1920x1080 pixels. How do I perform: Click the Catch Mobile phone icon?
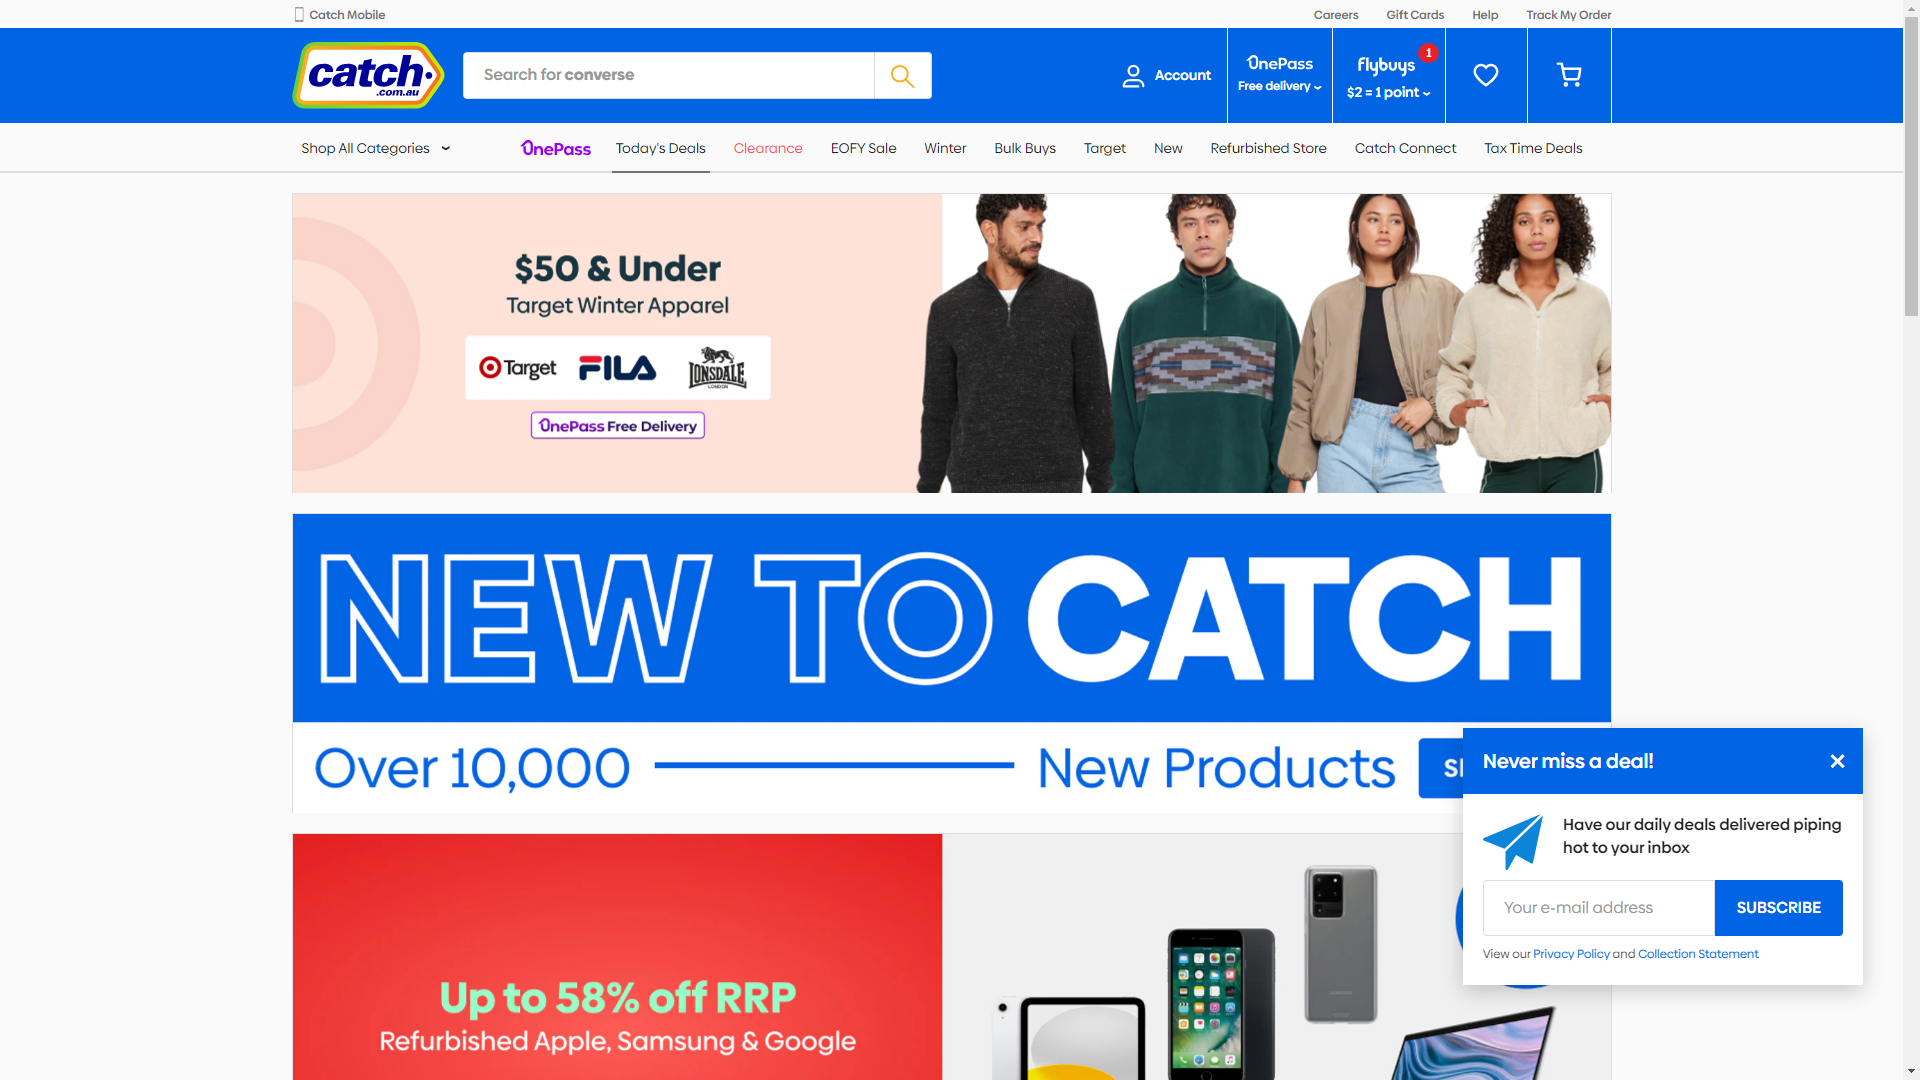point(299,15)
